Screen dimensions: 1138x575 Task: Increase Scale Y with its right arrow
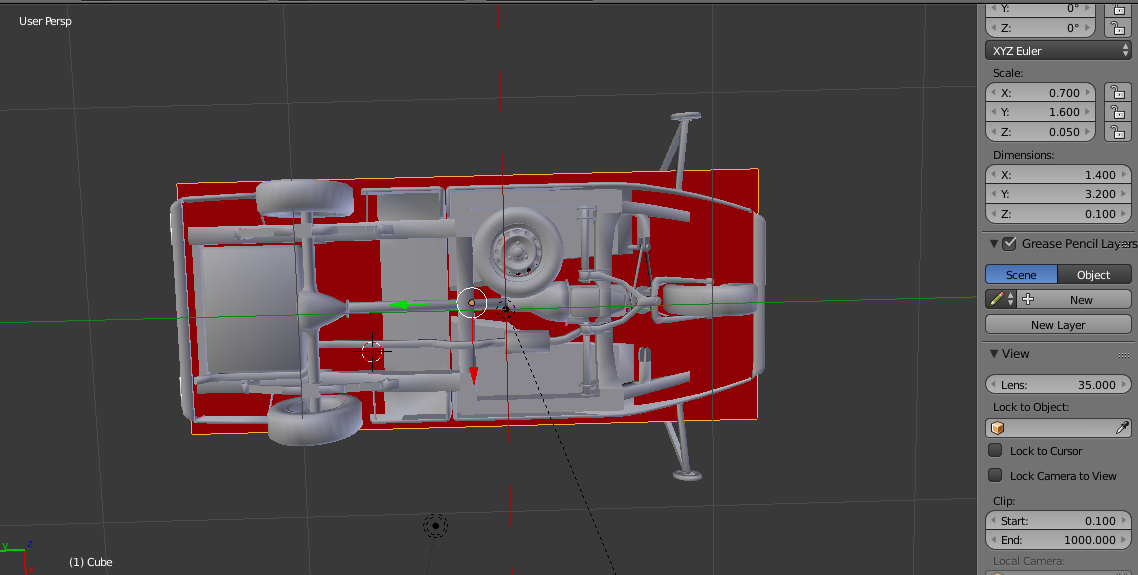[1087, 112]
